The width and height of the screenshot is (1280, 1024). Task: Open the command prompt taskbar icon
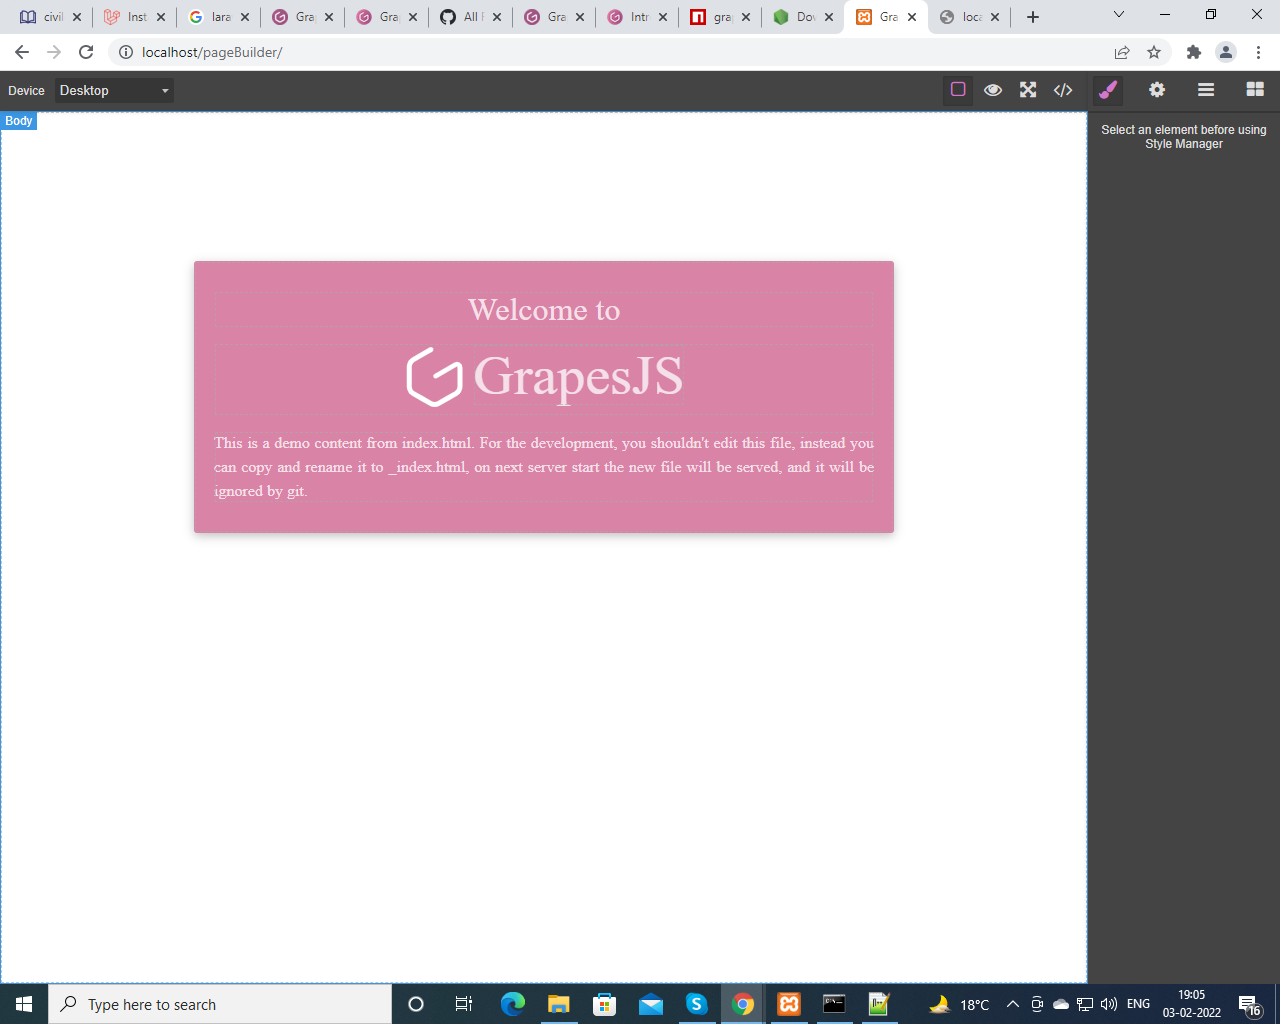point(834,1004)
